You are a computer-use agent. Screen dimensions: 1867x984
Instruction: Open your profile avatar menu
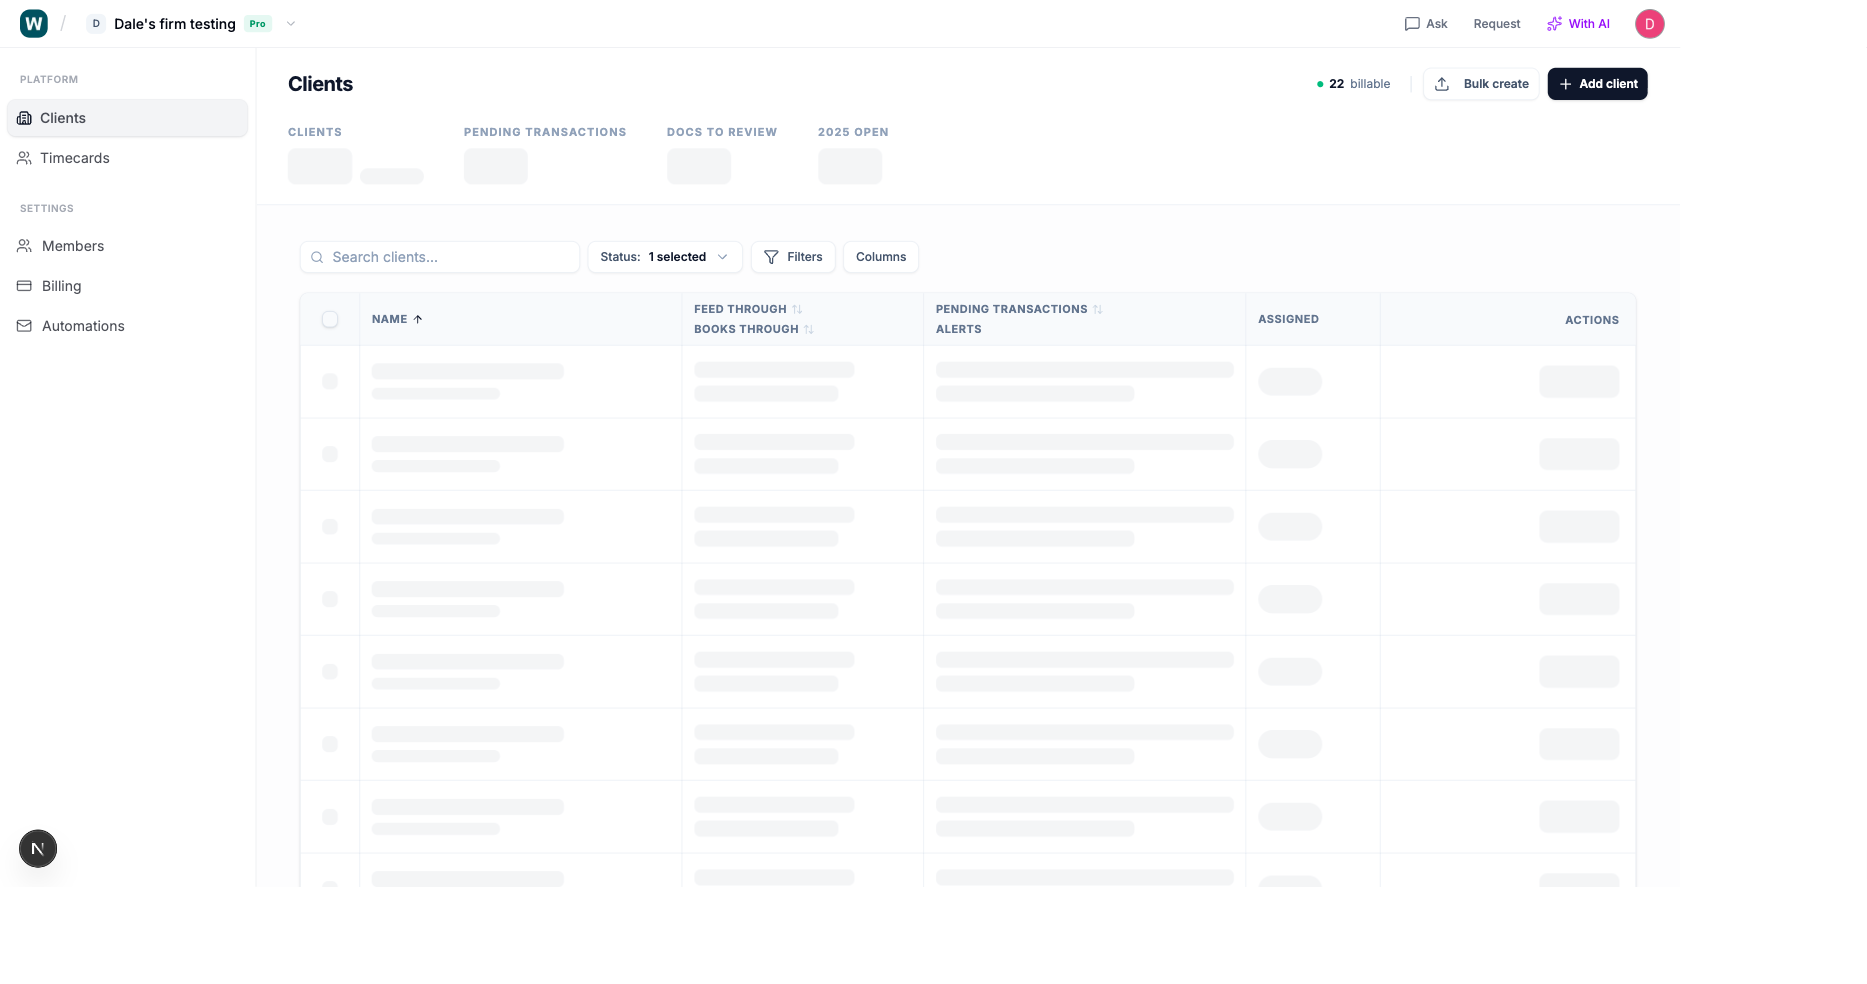coord(1649,23)
